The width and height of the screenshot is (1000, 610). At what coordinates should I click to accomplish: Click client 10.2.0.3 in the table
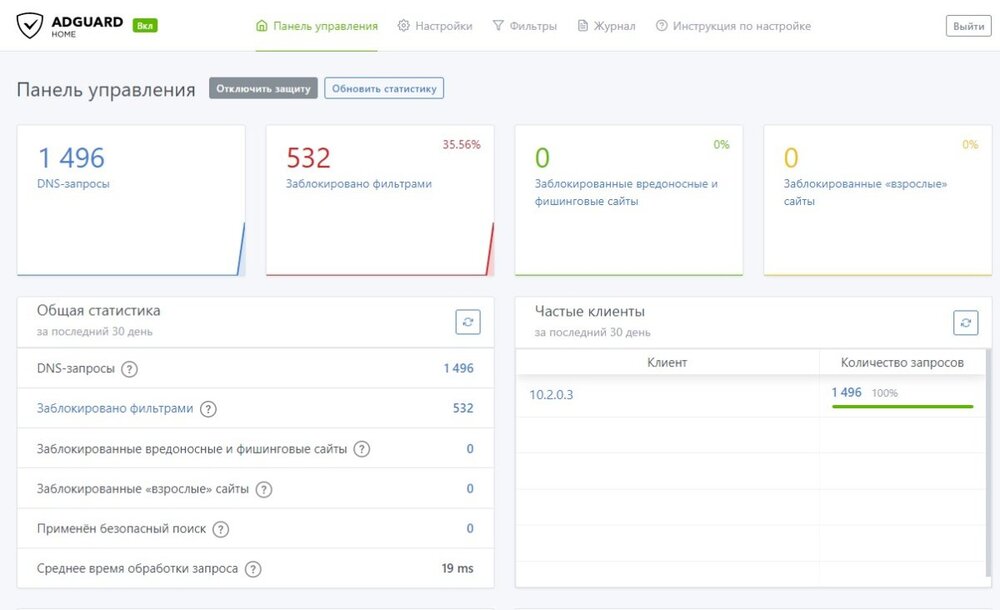point(551,394)
